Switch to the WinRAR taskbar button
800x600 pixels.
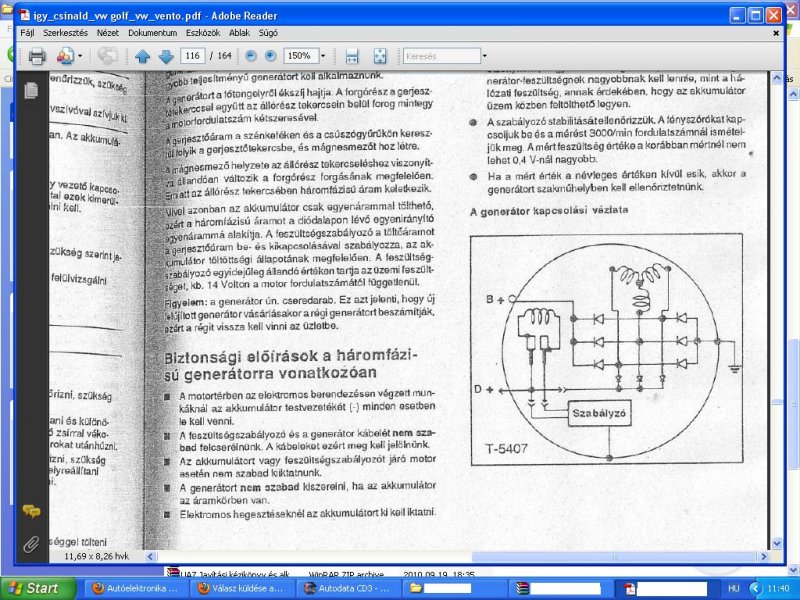tap(561, 588)
